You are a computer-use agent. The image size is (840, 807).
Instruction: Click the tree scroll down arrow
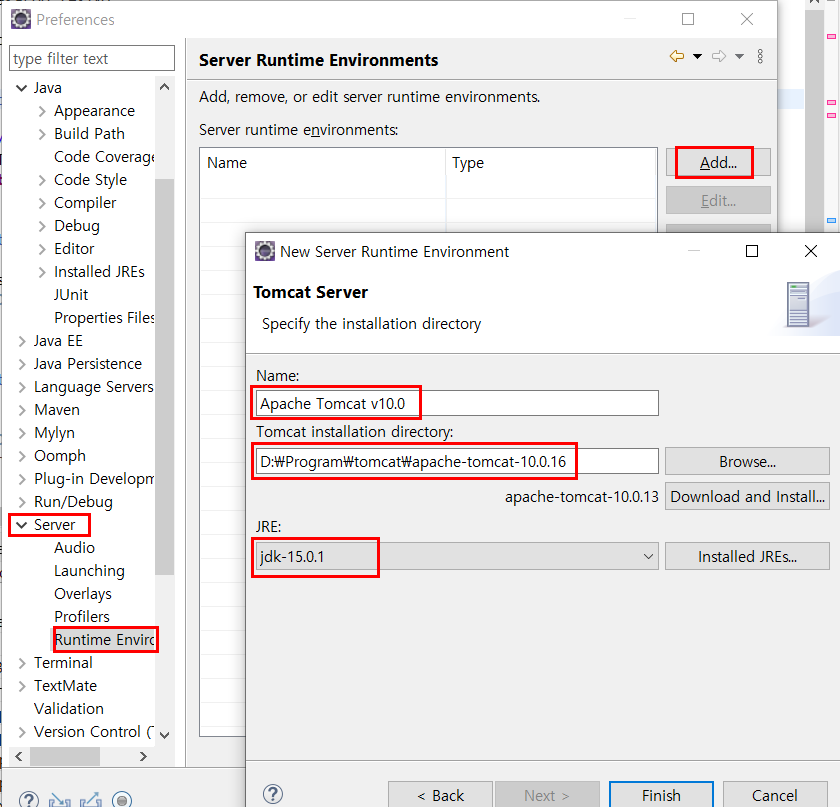tap(164, 735)
